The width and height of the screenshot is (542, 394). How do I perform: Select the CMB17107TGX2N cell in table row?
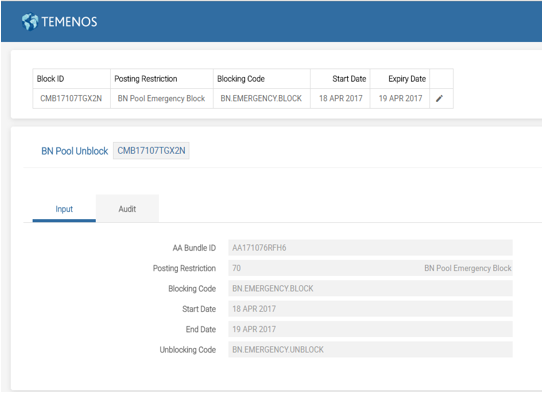(x=72, y=98)
